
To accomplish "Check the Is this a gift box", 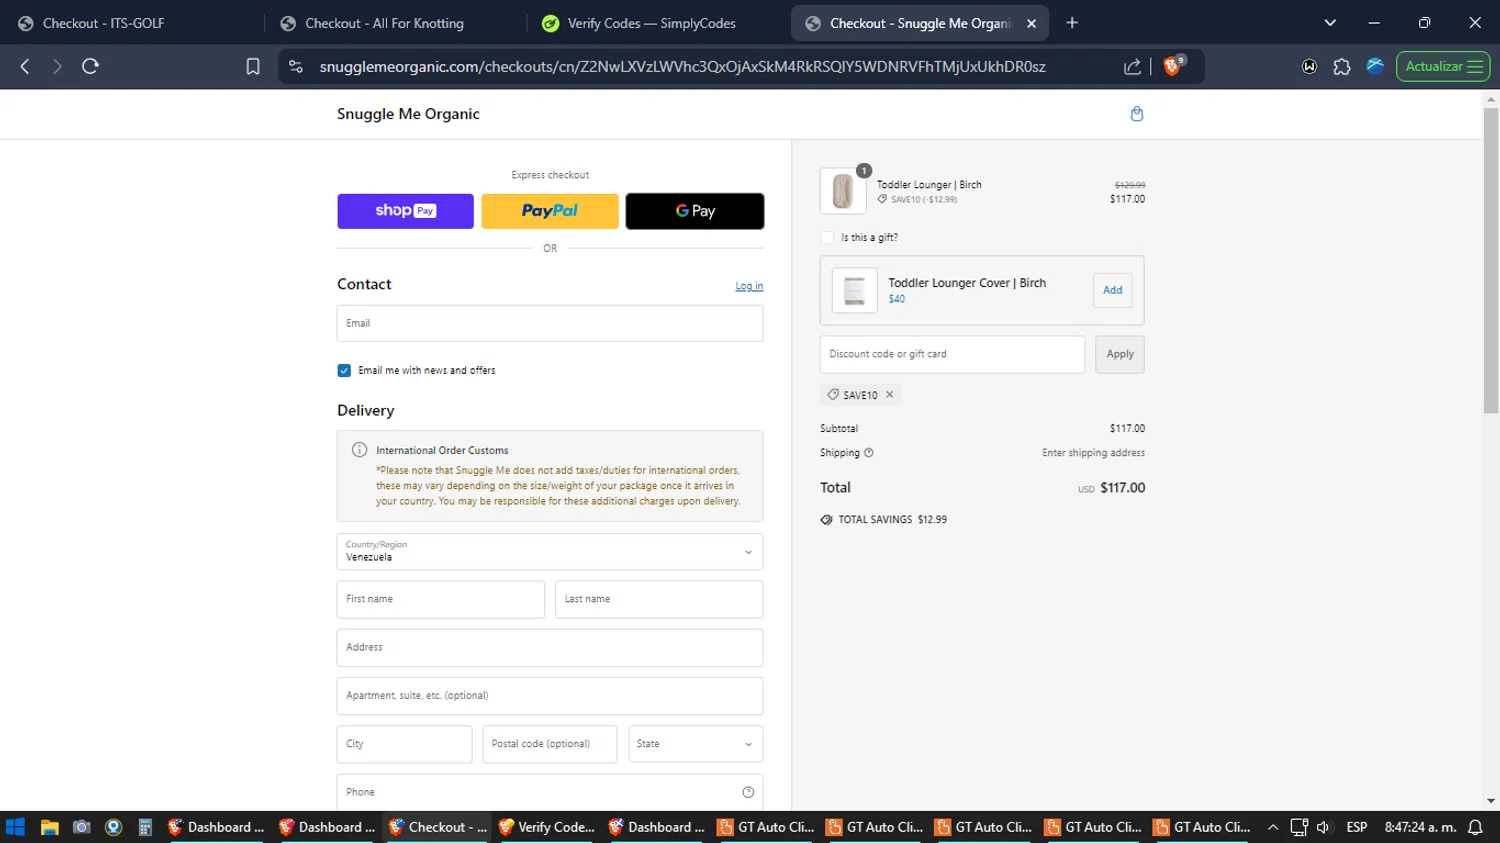I will click(827, 238).
